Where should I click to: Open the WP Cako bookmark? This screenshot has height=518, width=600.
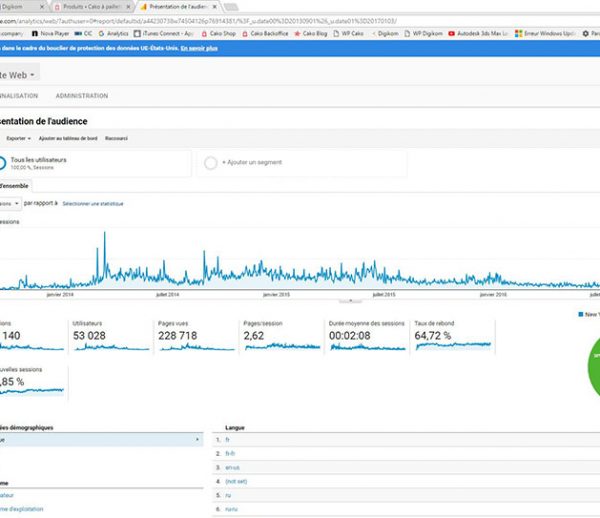[x=349, y=34]
